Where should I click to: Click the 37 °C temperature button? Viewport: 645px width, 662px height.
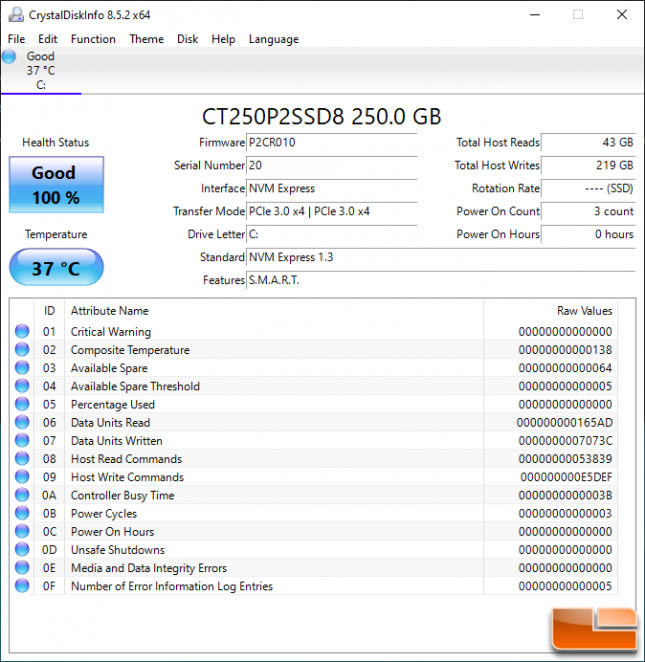(x=56, y=267)
